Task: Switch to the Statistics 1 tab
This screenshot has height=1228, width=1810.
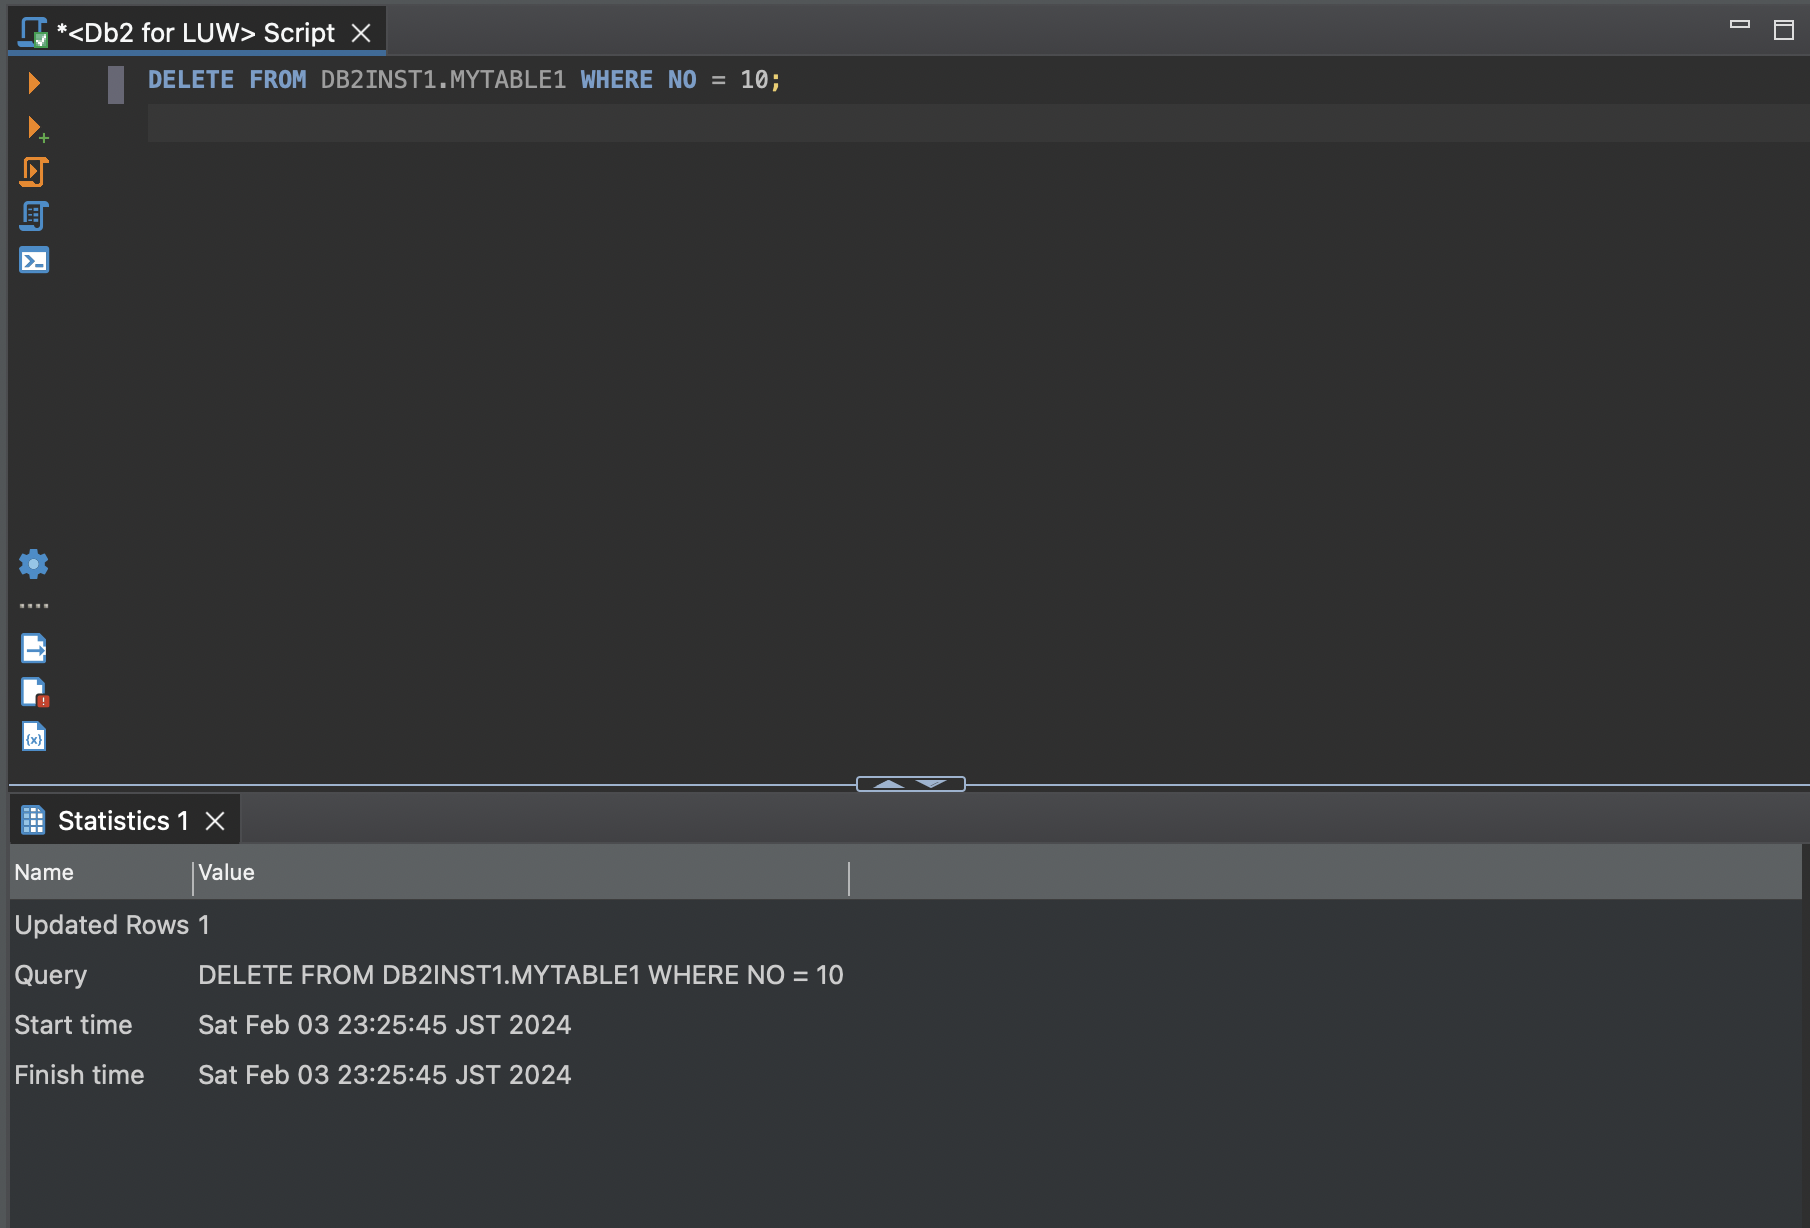Action: (x=123, y=820)
